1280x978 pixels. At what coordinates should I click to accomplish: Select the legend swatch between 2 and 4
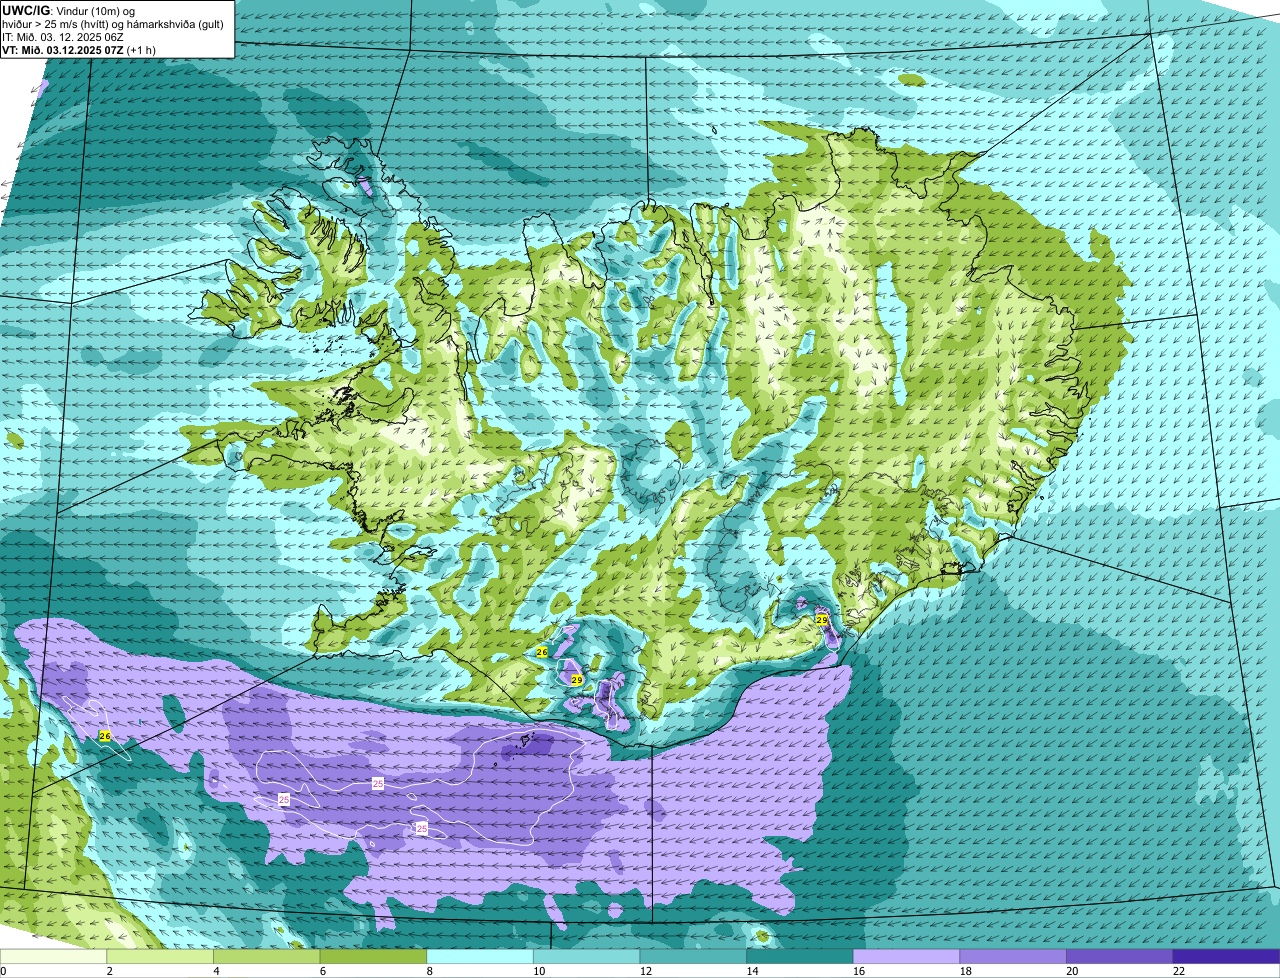[x=160, y=956]
